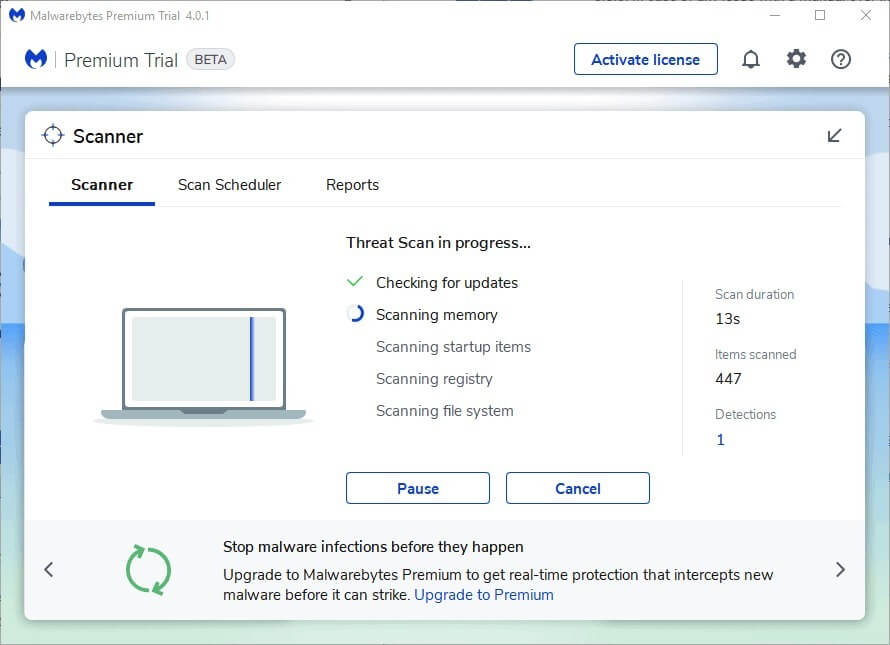890x645 pixels.
Task: Show the previous promotion with left chevron
Action: pos(49,569)
